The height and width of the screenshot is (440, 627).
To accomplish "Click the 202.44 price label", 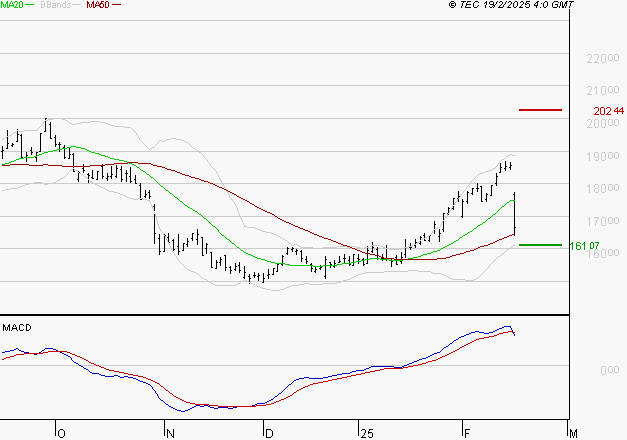I will [x=608, y=110].
